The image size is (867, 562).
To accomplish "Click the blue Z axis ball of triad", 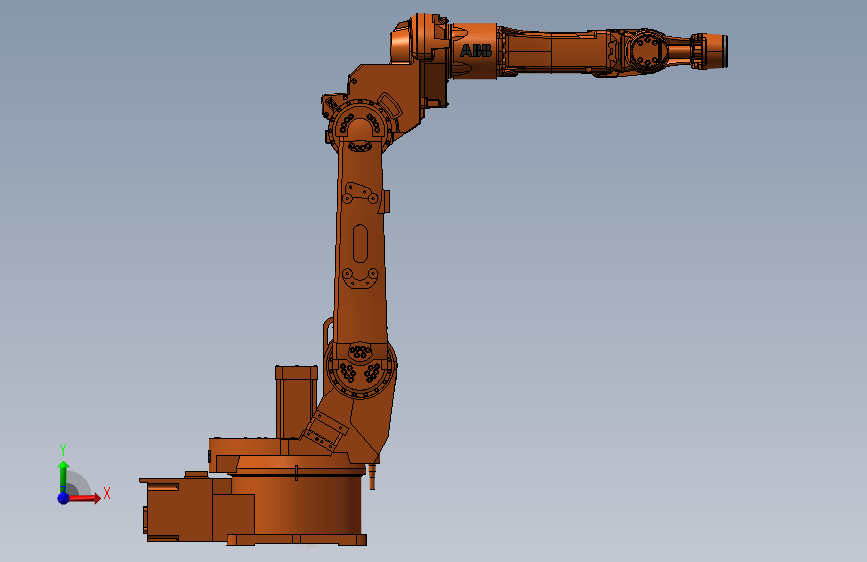I will pyautogui.click(x=63, y=498).
